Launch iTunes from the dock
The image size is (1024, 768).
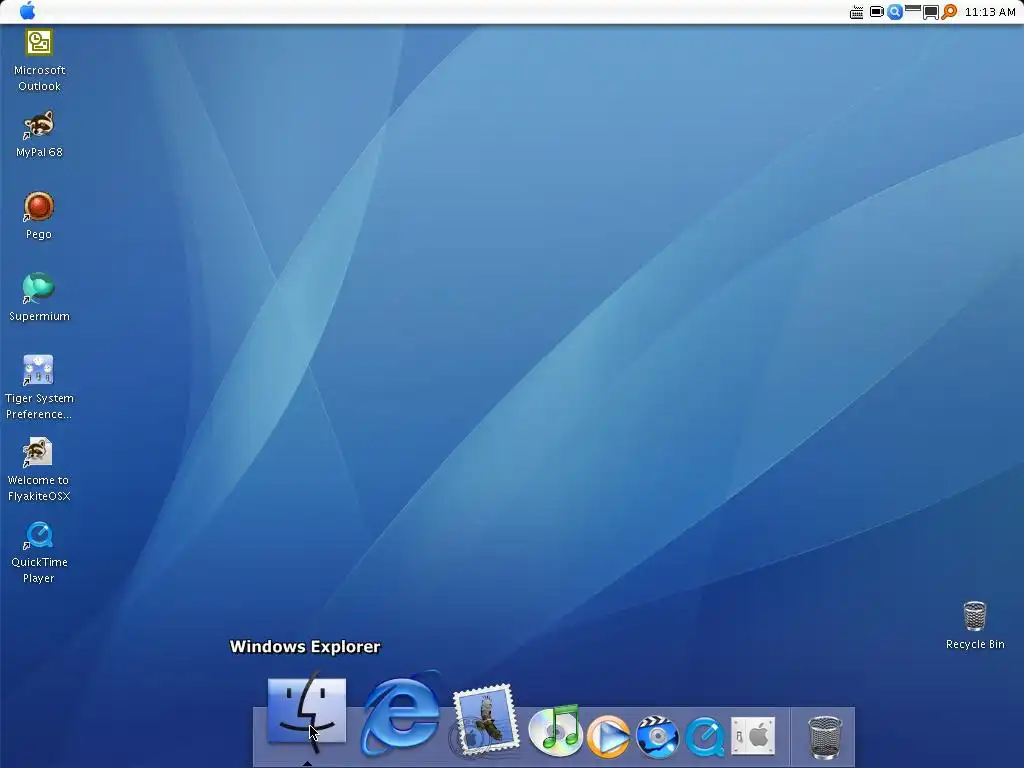point(554,730)
